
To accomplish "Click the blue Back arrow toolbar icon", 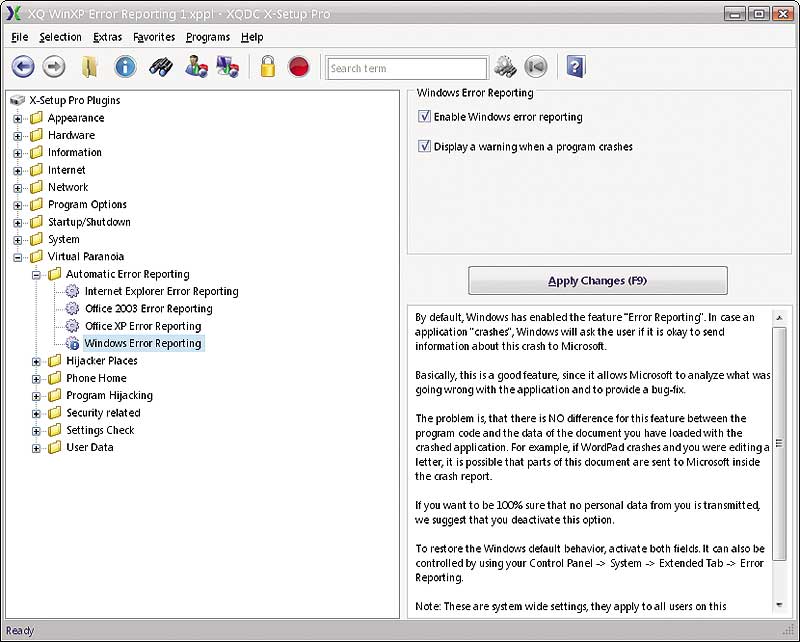I will (23, 67).
